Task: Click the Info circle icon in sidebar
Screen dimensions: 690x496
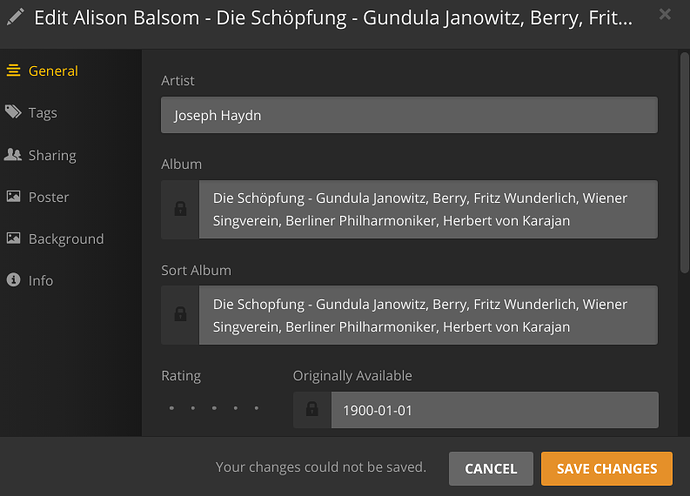Action: tap(13, 280)
